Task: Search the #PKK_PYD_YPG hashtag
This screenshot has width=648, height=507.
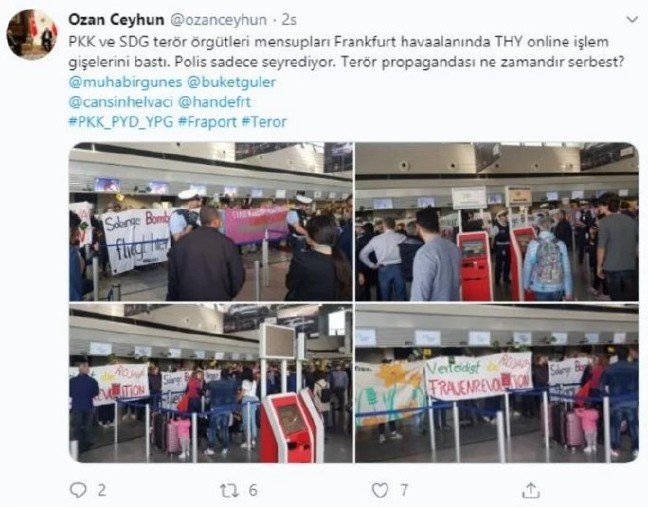Action: tap(121, 122)
